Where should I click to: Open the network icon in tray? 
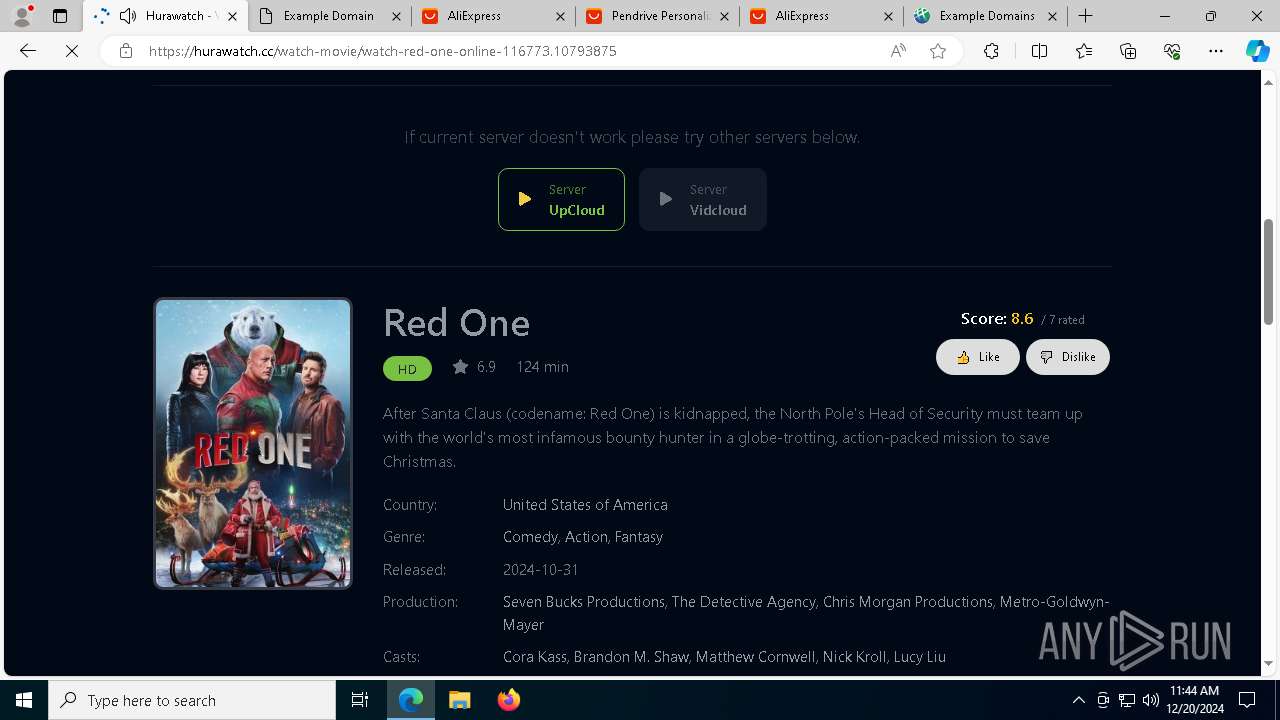1127,700
